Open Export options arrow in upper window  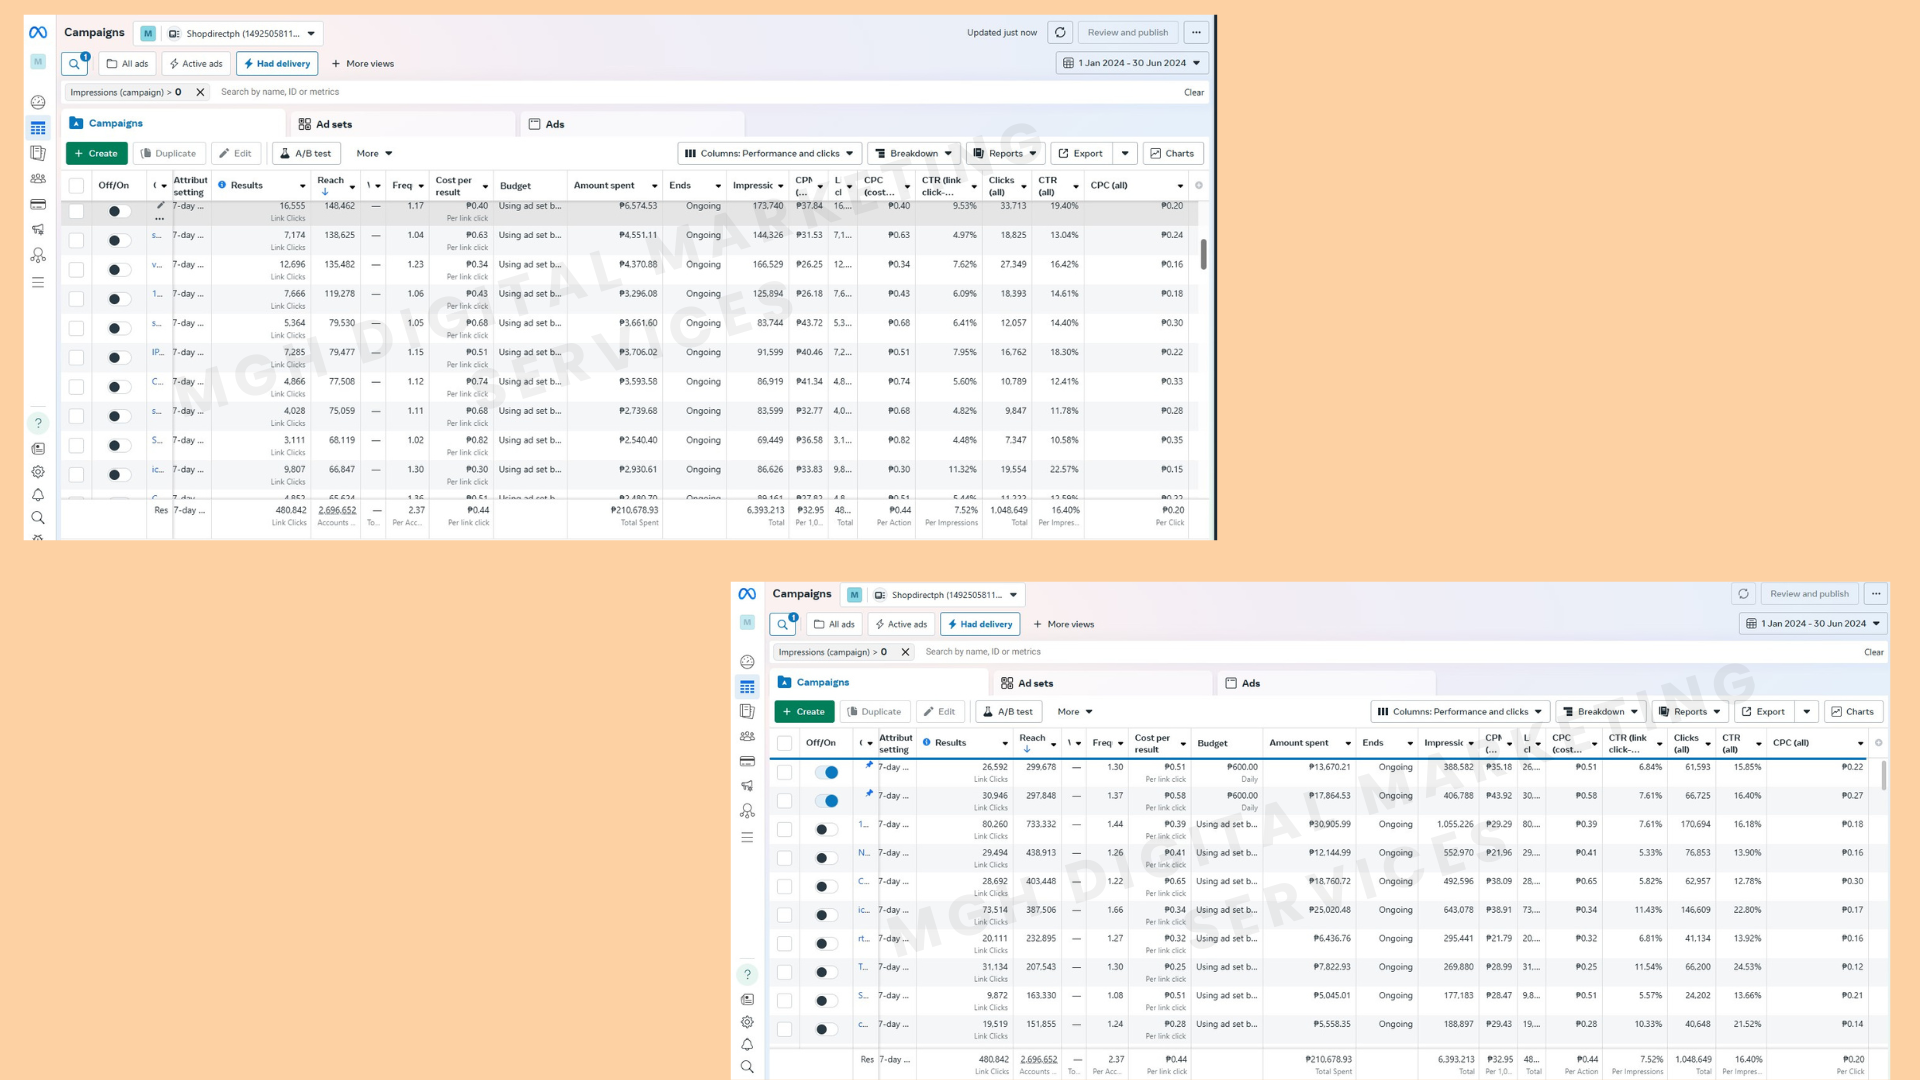point(1125,154)
